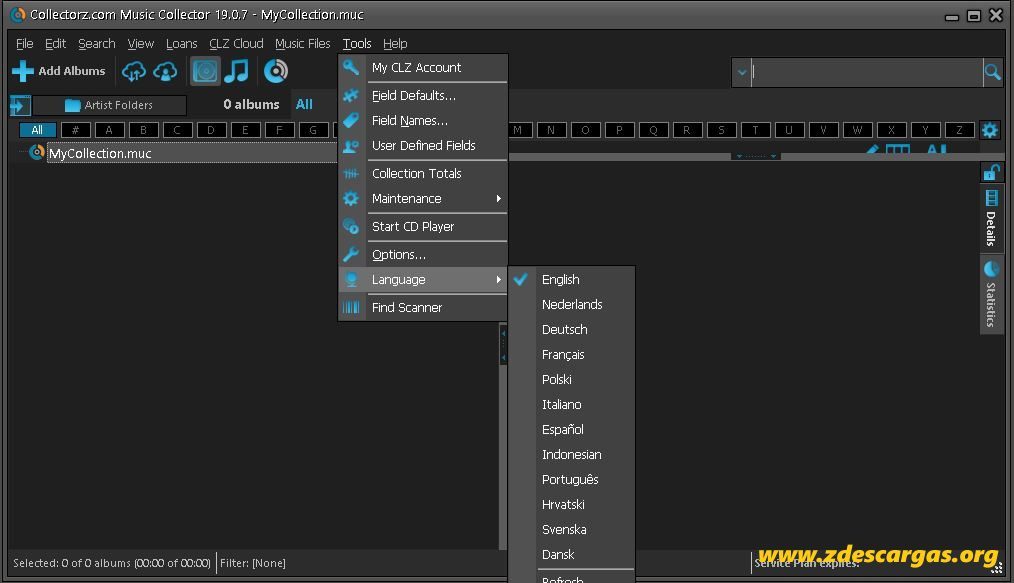Viewport: 1014px width, 583px height.
Task: Select Deutsch language
Action: click(x=572, y=330)
